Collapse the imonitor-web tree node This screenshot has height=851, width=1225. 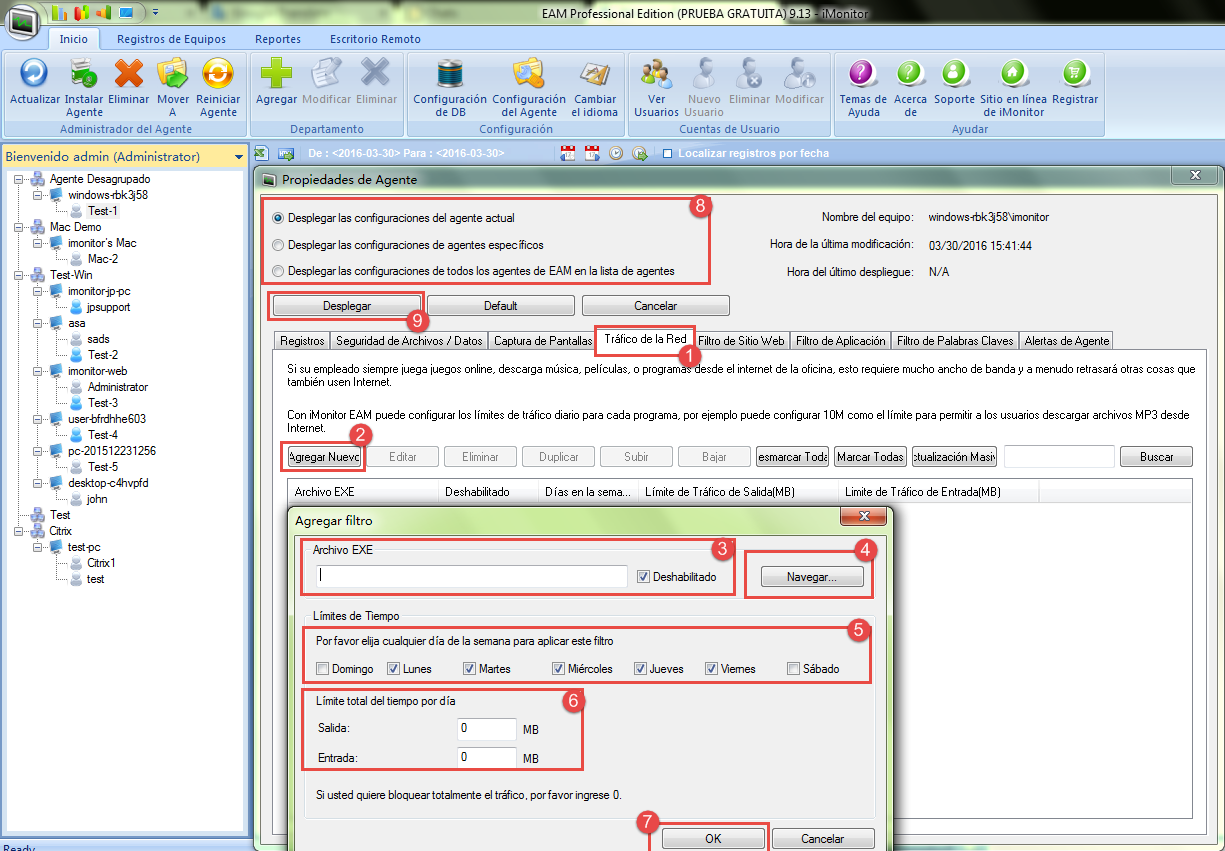coord(37,371)
